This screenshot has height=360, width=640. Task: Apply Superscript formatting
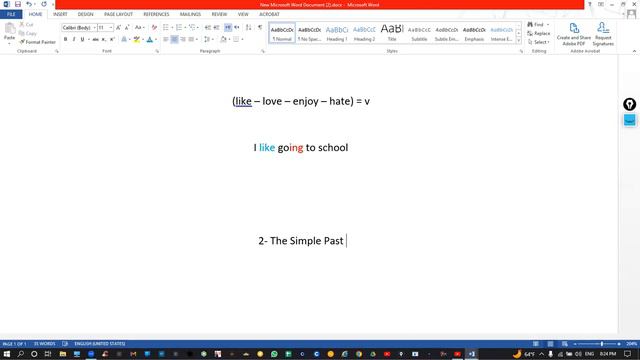(x=112, y=39)
